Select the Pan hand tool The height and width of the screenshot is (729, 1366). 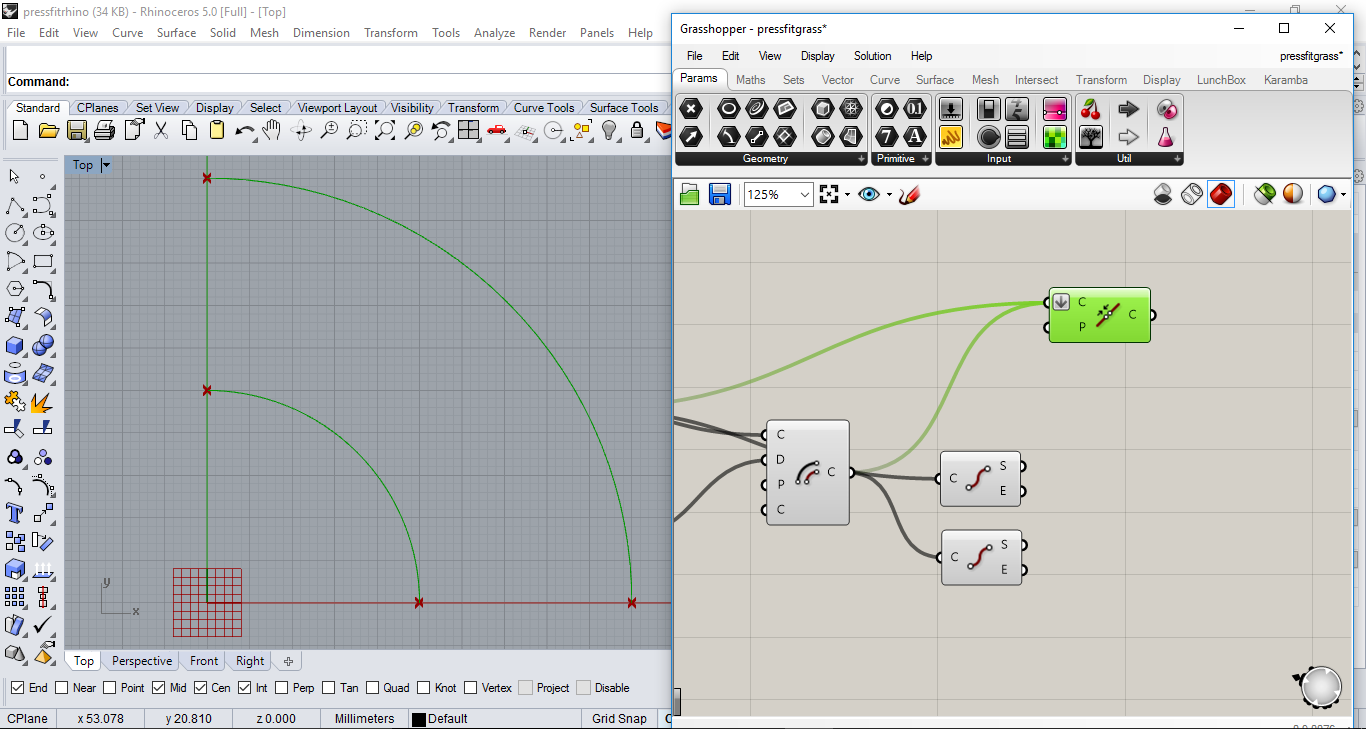[272, 130]
